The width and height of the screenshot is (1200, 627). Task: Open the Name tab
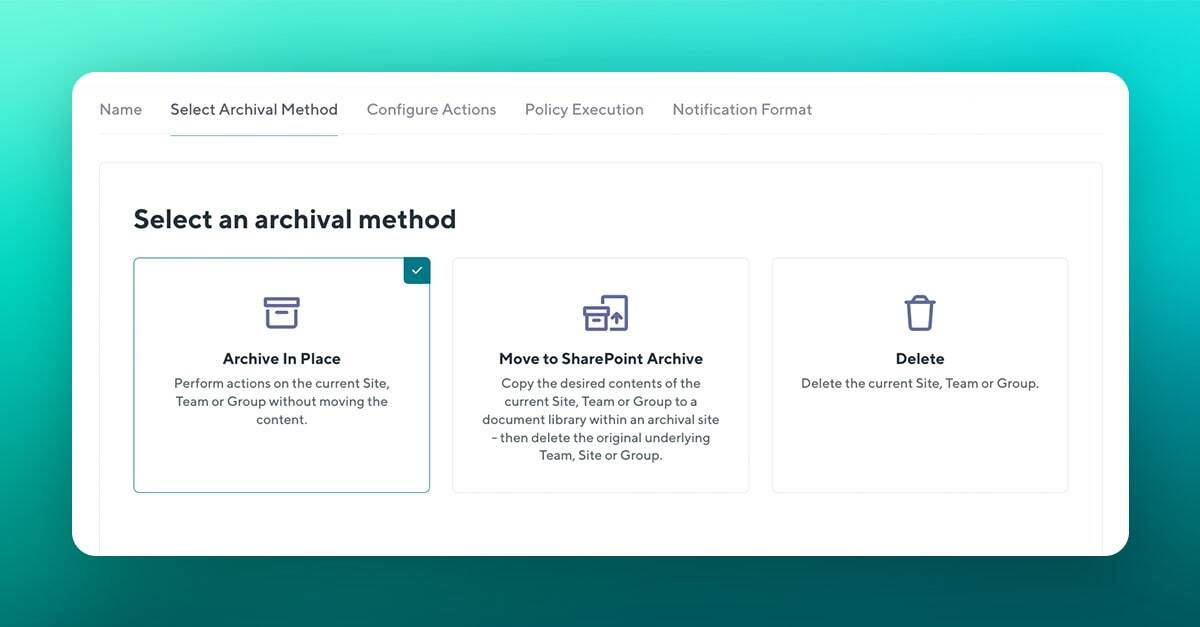(121, 110)
